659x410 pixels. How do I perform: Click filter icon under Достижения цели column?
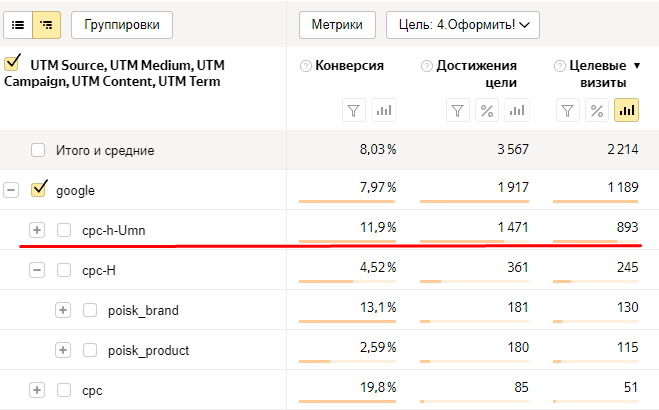pos(457,110)
